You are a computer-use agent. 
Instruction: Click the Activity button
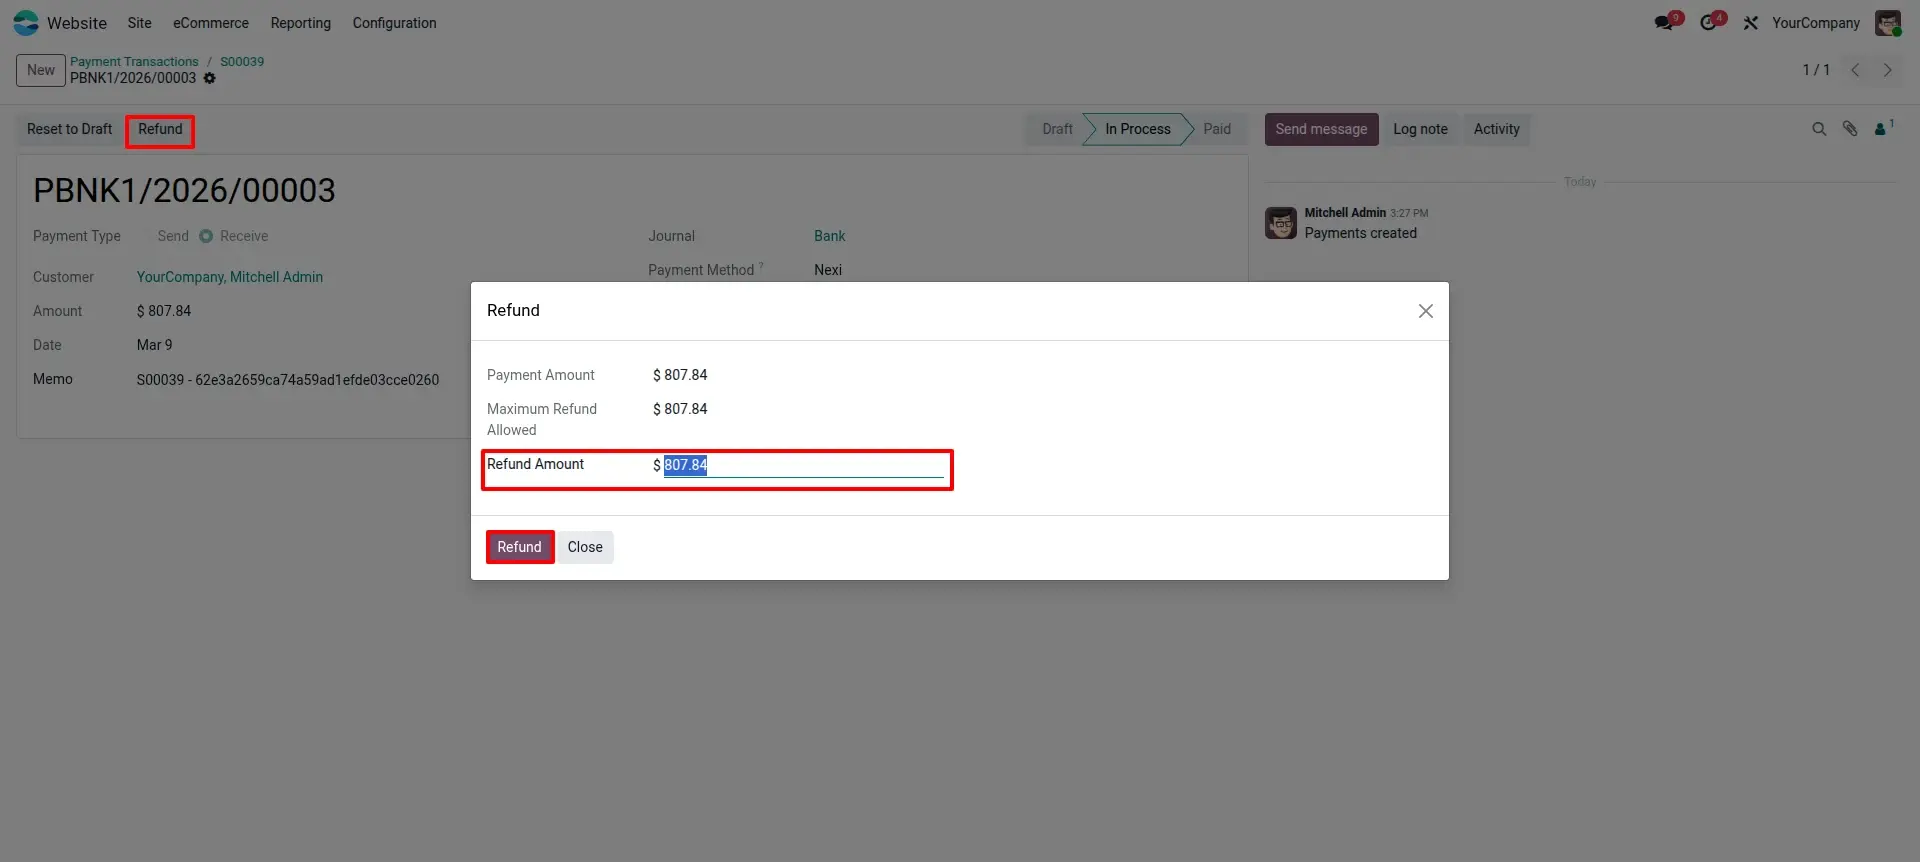[1496, 129]
